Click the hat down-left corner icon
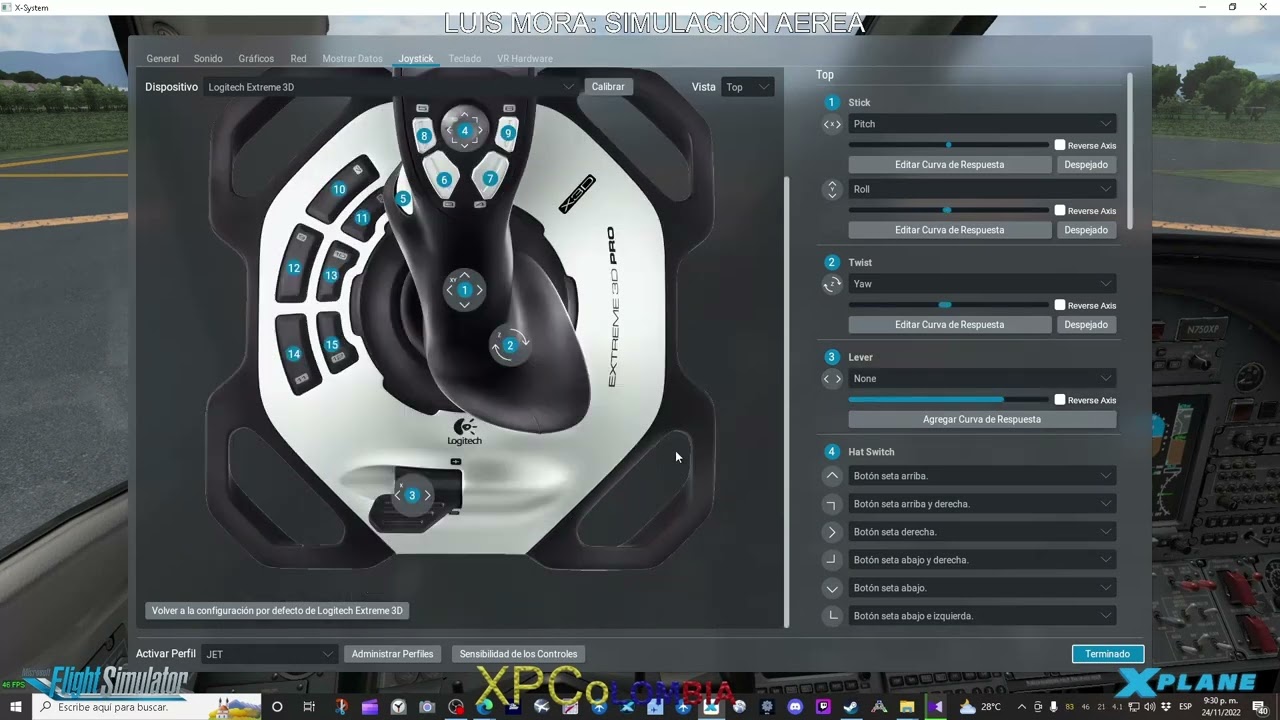 832,616
